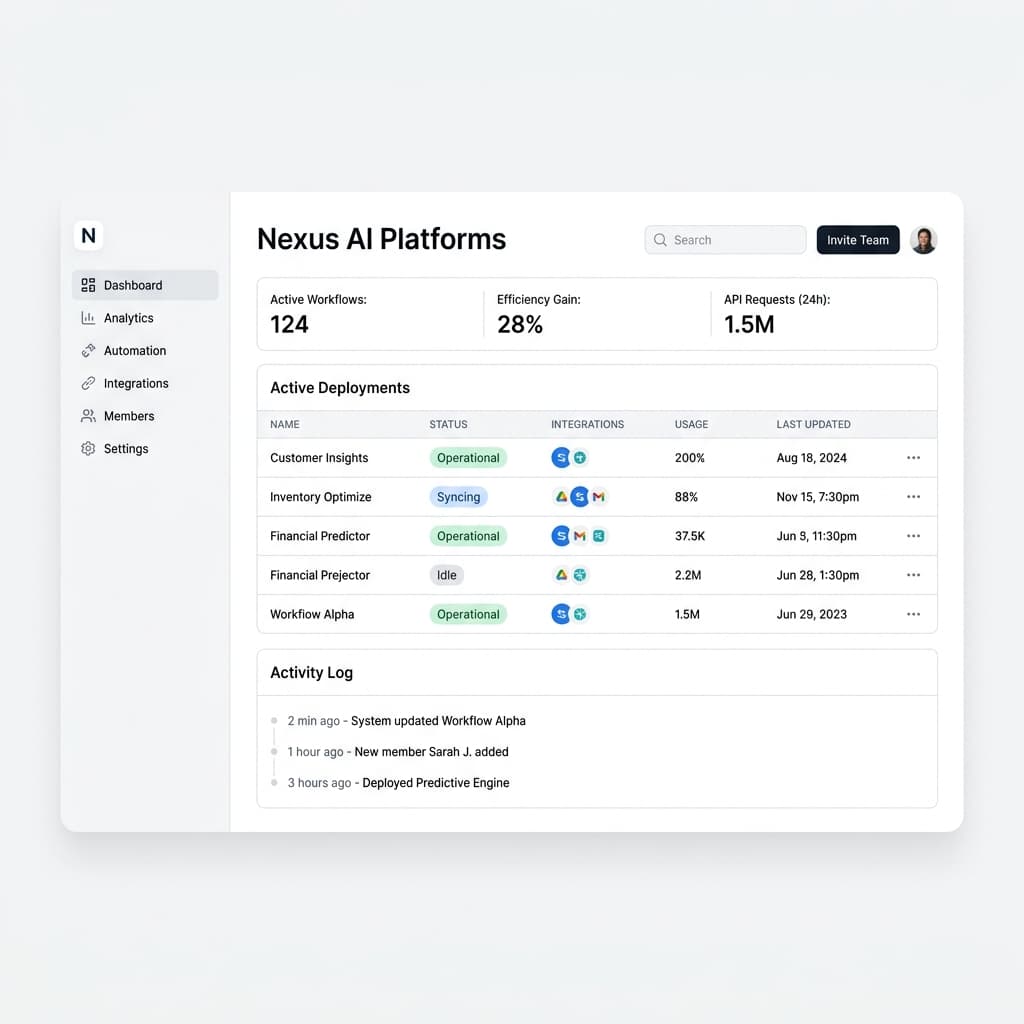This screenshot has width=1024, height=1024.
Task: Click the Efficiency Gain 28% value
Action: point(520,325)
